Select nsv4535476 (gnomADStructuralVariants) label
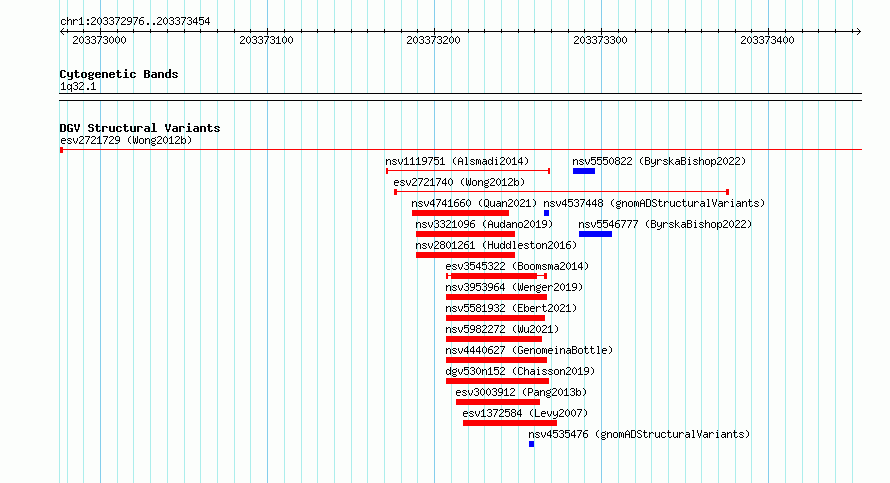Viewport: 890px width, 483px height. tap(639, 434)
